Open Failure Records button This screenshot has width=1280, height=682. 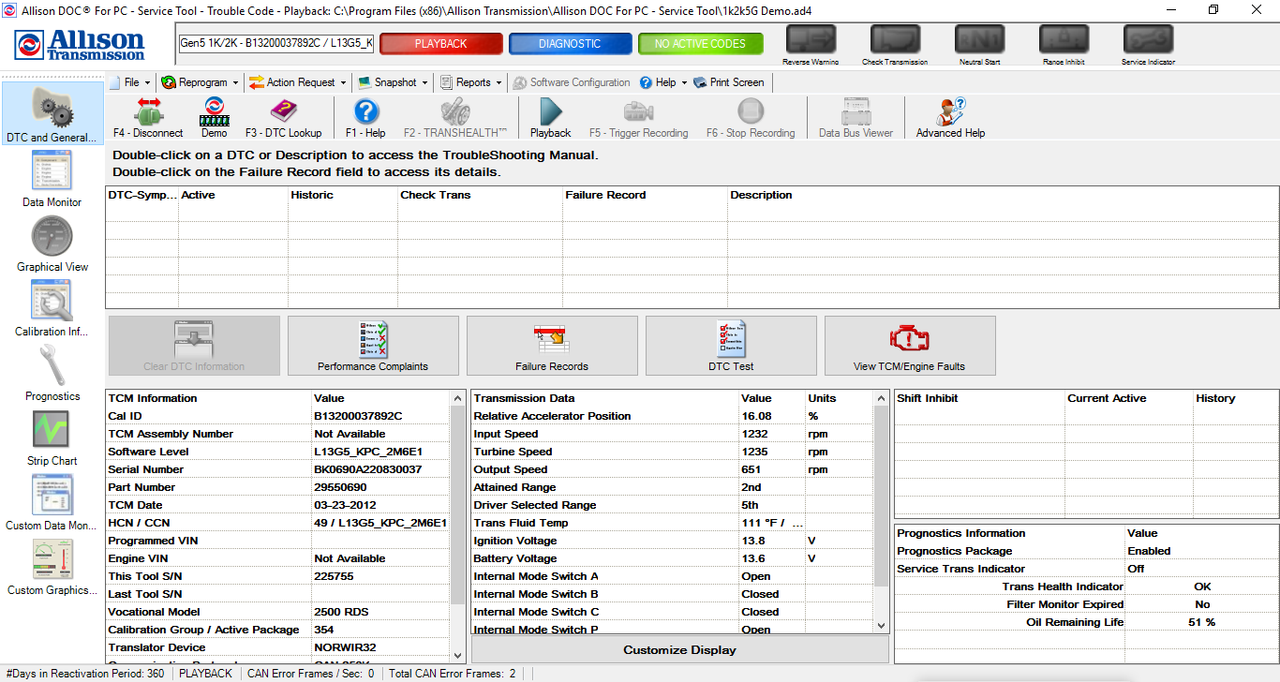point(552,346)
